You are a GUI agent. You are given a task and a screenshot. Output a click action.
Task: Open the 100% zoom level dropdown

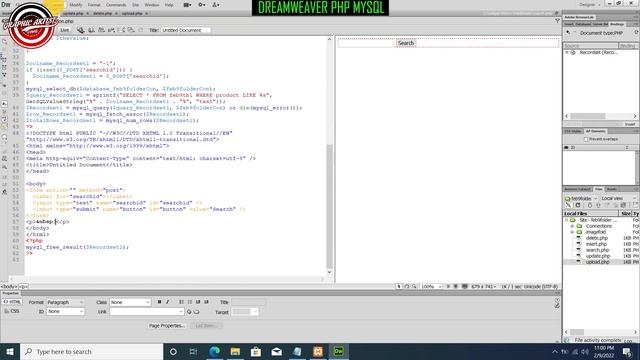[x=431, y=287]
